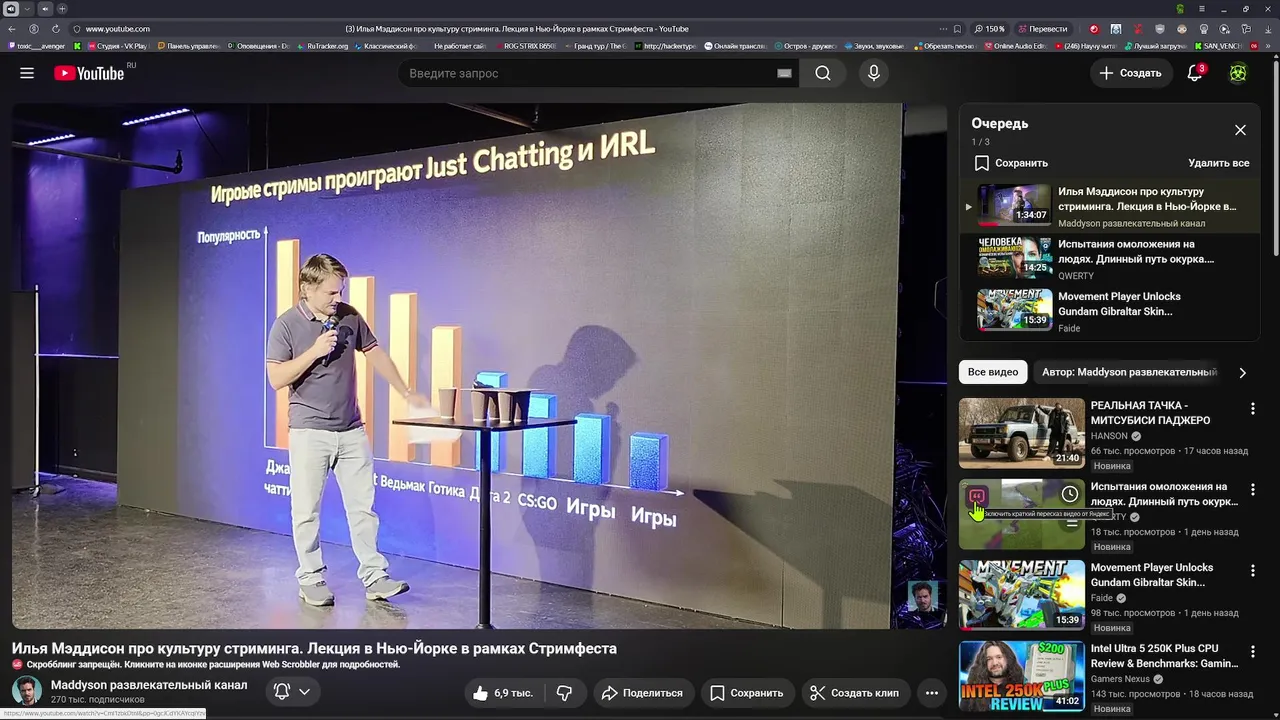This screenshot has height=720, width=1280.
Task: Click the www.youtube.com address bar
Action: pos(118,29)
